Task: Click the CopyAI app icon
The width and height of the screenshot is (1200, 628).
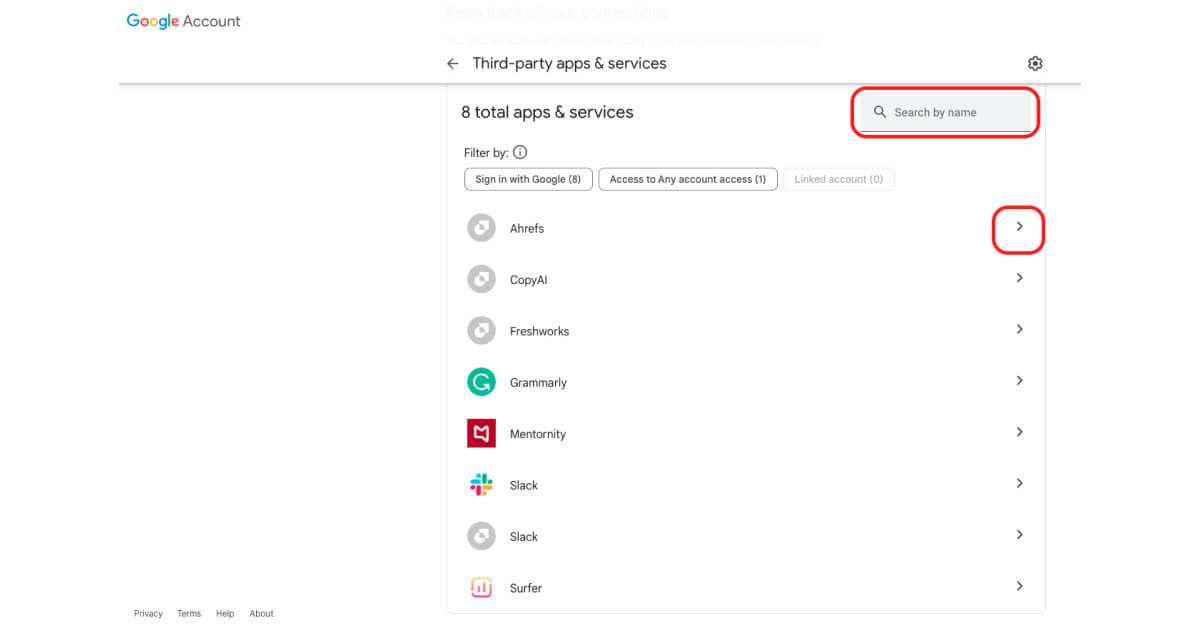Action: [481, 279]
